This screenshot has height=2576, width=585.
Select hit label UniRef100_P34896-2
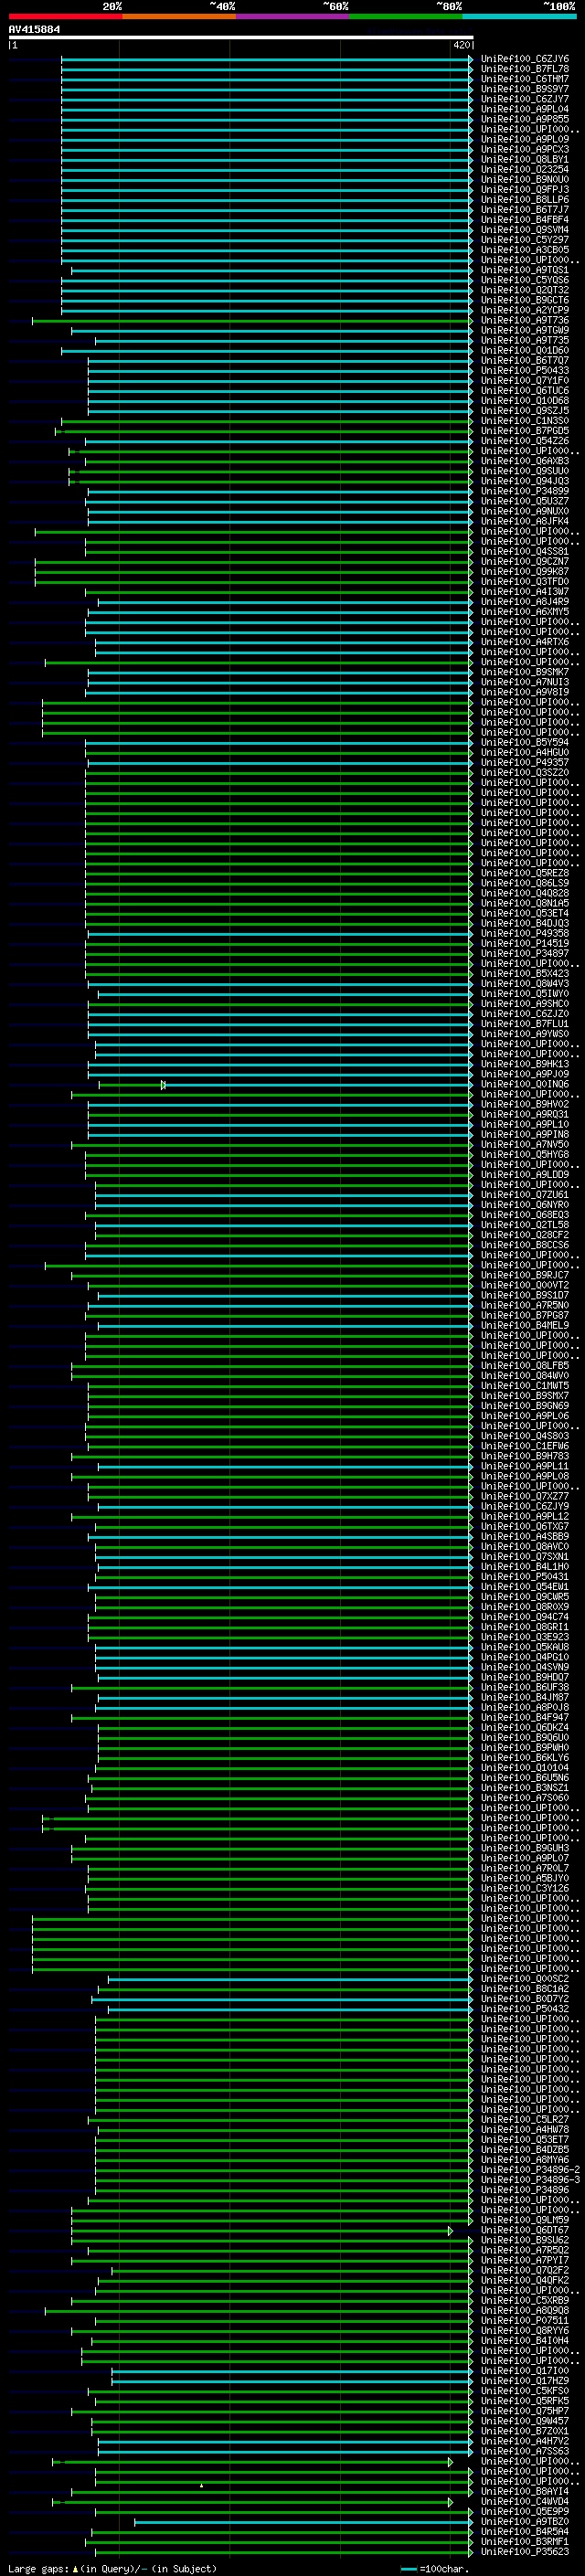click(x=530, y=2170)
